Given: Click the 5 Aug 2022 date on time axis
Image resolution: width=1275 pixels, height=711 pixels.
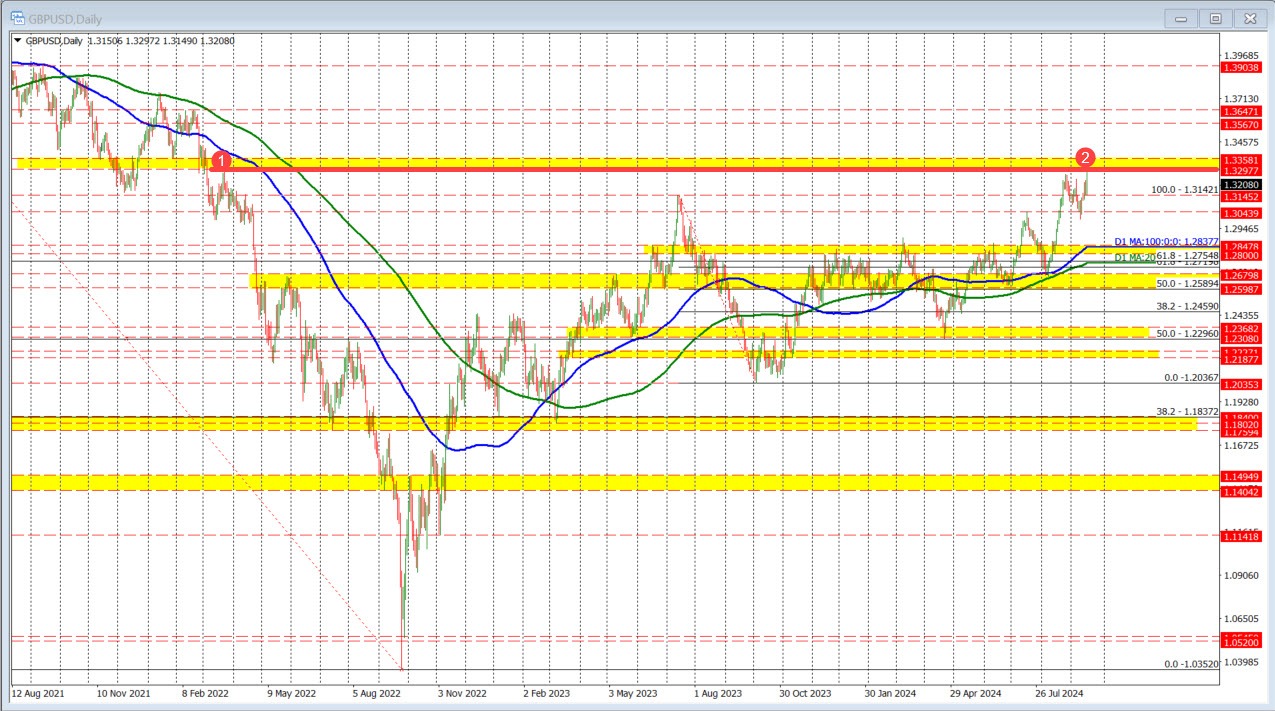Looking at the screenshot, I should [379, 692].
